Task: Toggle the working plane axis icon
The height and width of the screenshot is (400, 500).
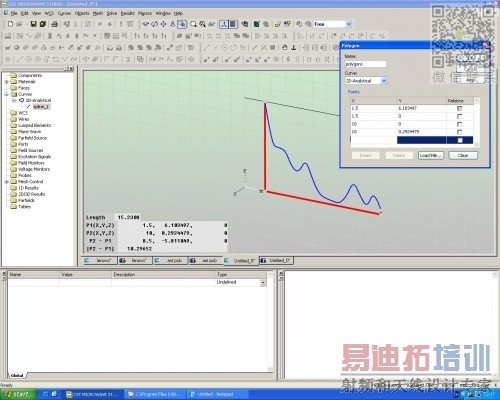Action: [x=224, y=24]
